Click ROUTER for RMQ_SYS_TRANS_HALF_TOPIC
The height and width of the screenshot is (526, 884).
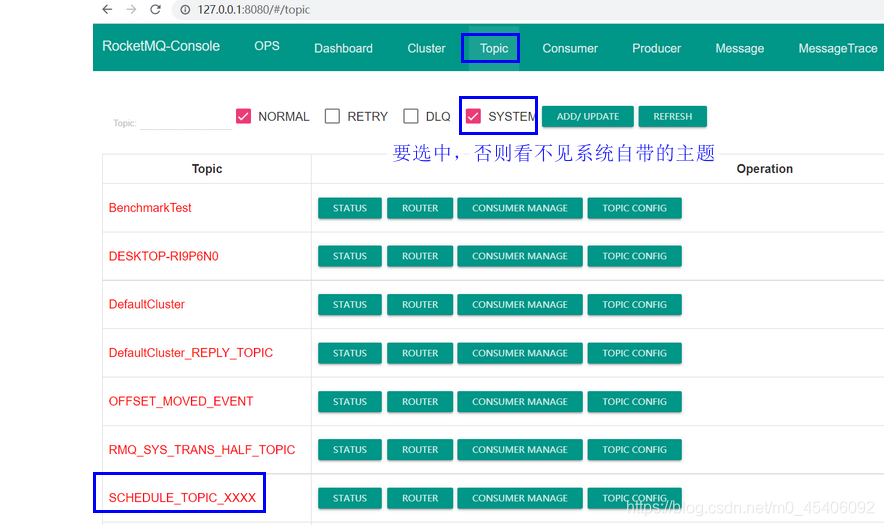420,449
